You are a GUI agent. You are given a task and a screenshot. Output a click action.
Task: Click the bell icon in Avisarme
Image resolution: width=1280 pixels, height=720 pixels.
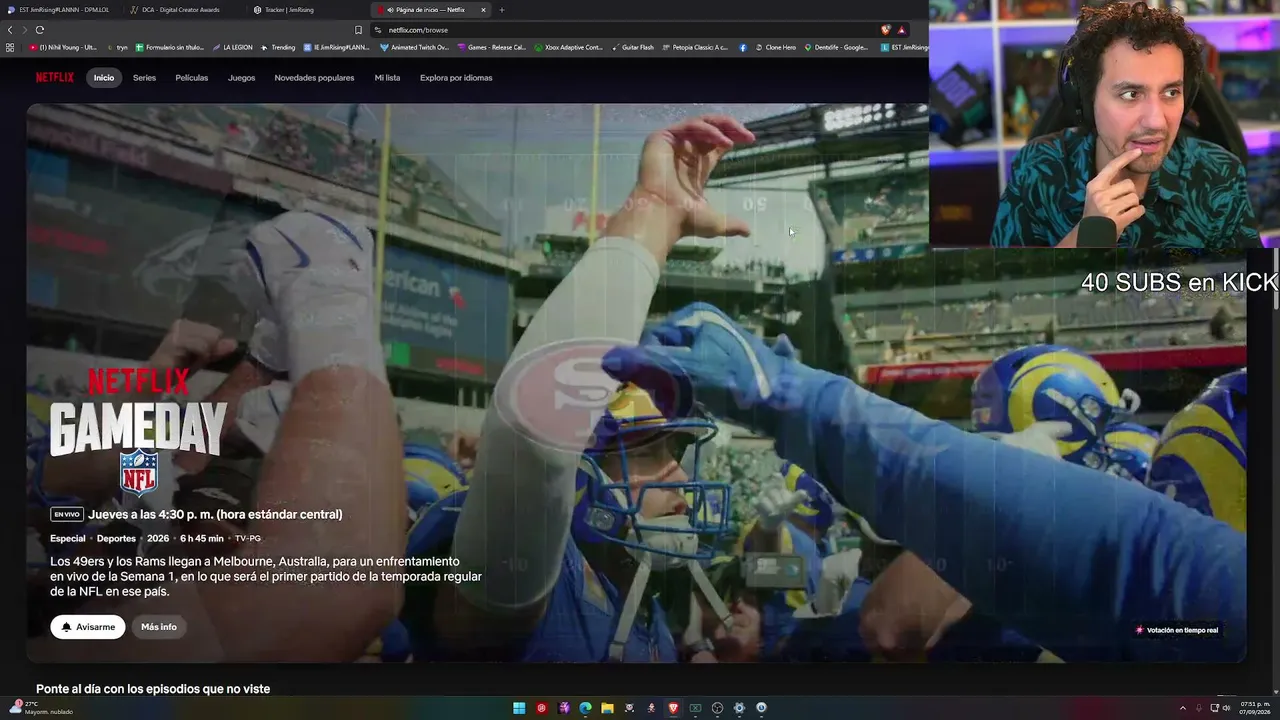click(x=66, y=627)
